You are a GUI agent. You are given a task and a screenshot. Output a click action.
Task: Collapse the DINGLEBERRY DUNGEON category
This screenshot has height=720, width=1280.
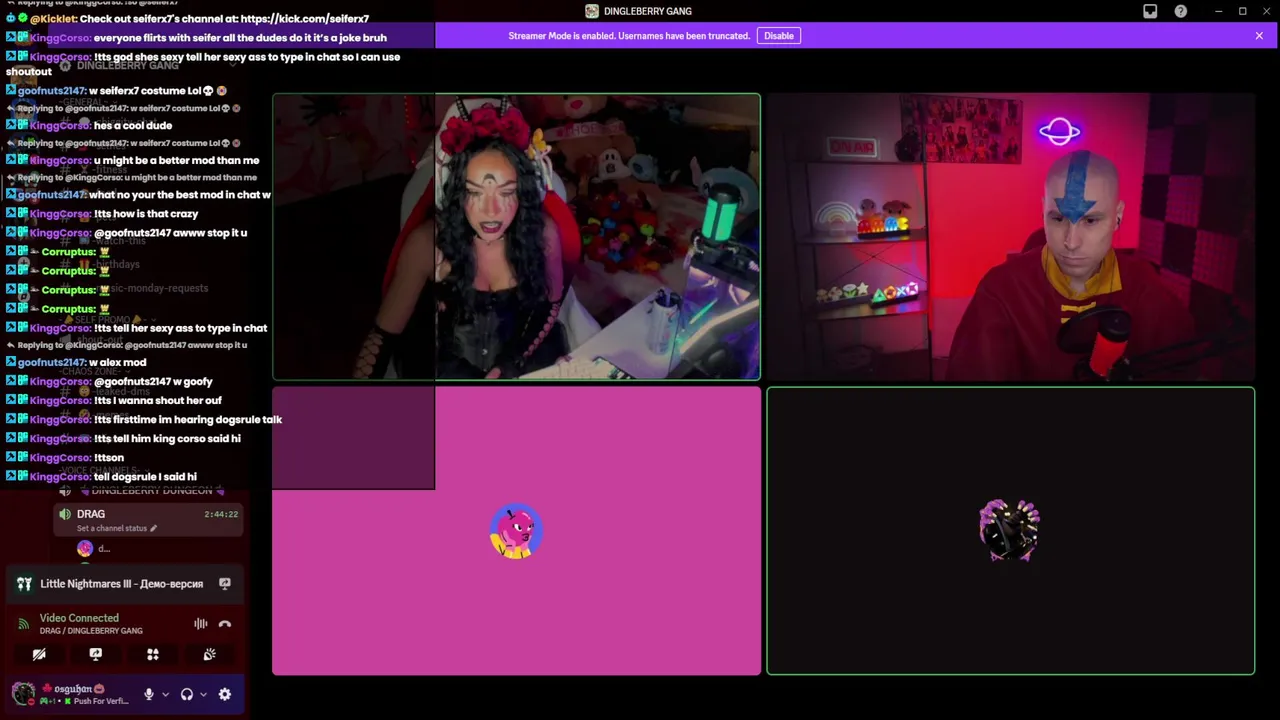(x=150, y=491)
